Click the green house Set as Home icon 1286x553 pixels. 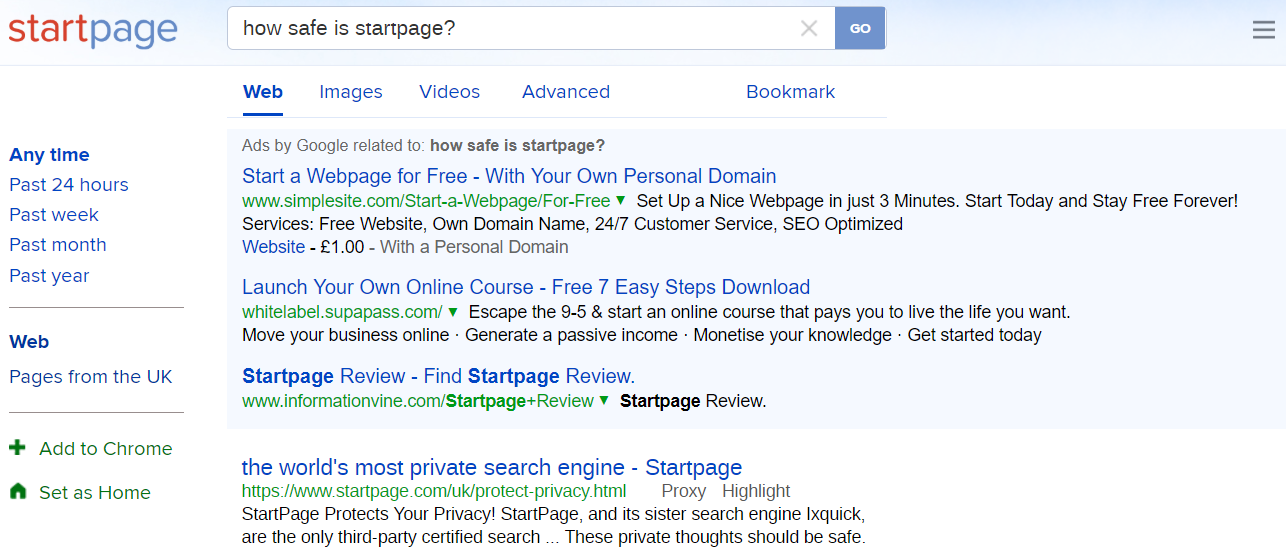point(17,492)
